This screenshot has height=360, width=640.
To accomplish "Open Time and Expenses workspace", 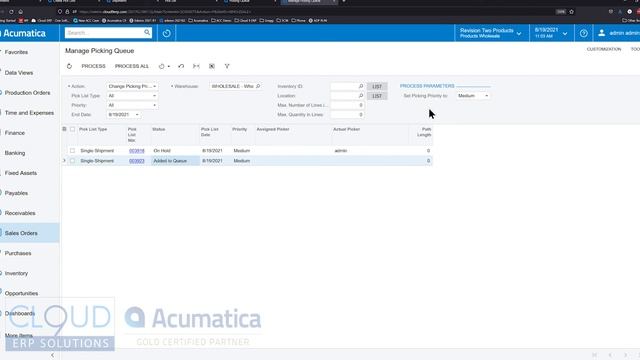I will pyautogui.click(x=29, y=113).
